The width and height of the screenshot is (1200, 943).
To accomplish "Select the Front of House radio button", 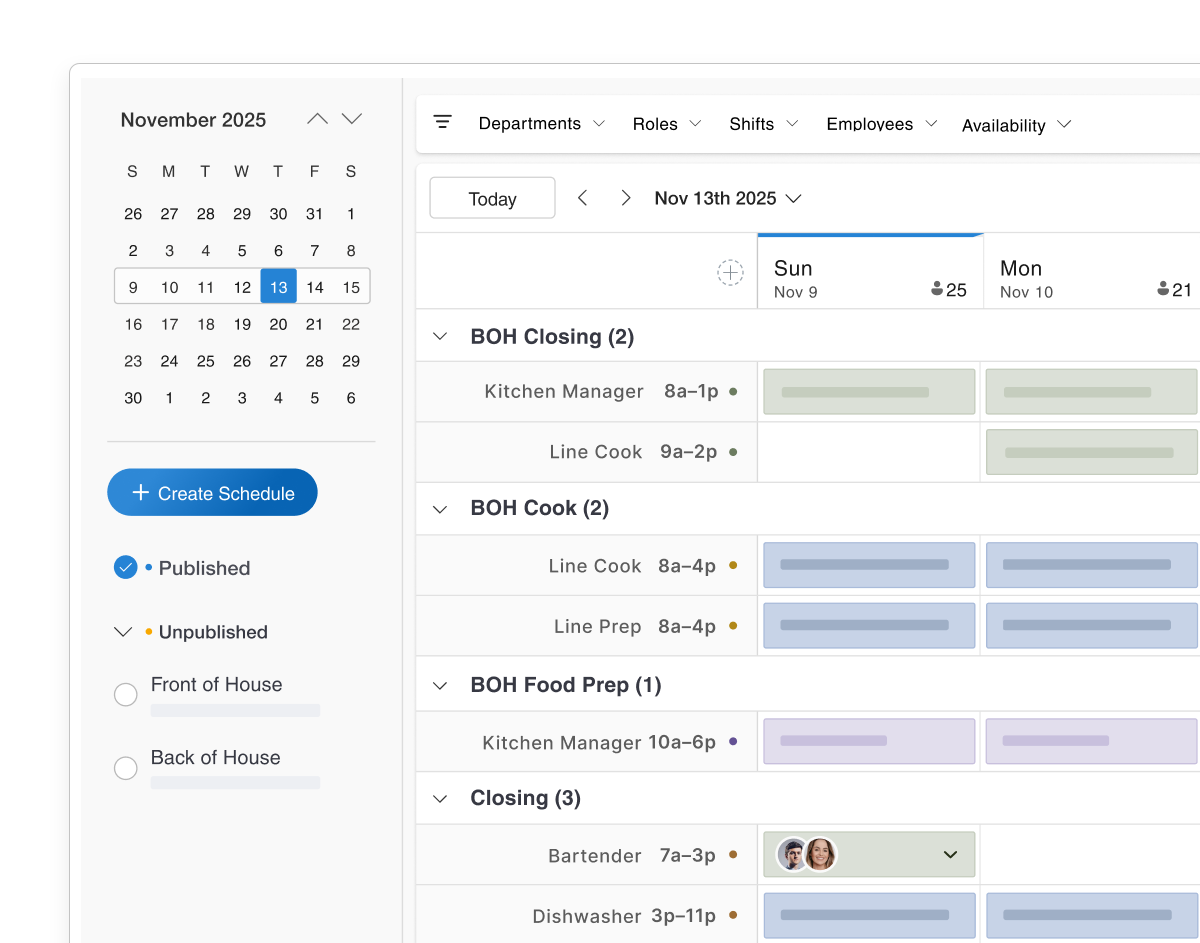I will tap(125, 694).
